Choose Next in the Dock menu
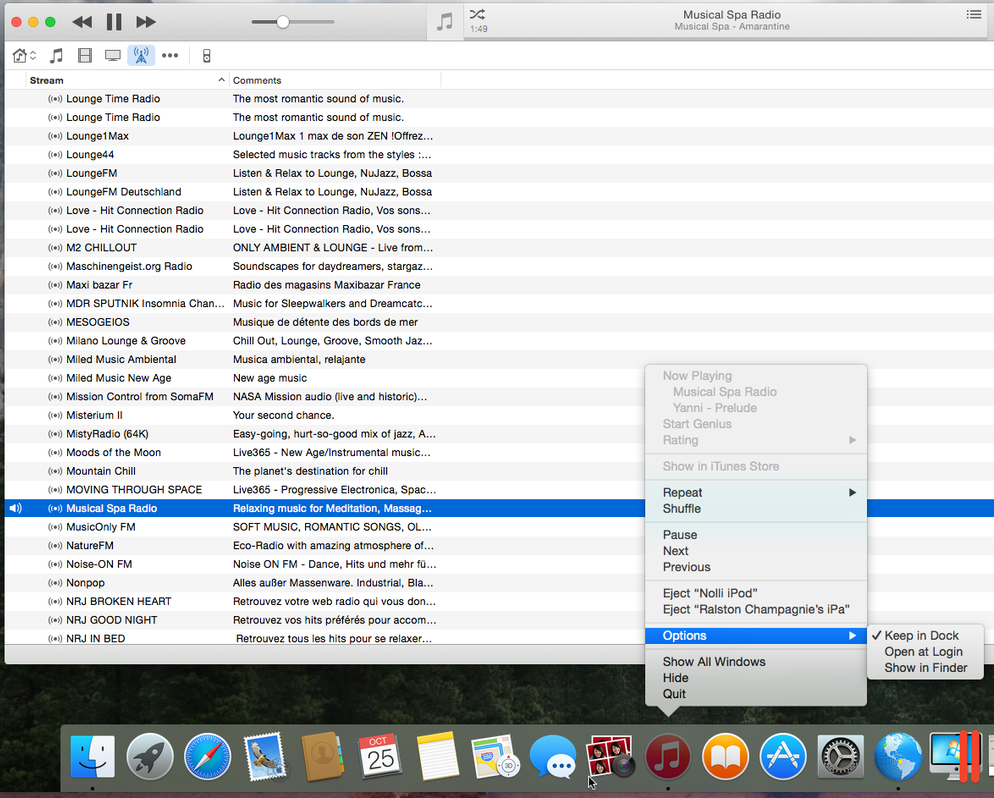This screenshot has height=798, width=994. pos(756,551)
